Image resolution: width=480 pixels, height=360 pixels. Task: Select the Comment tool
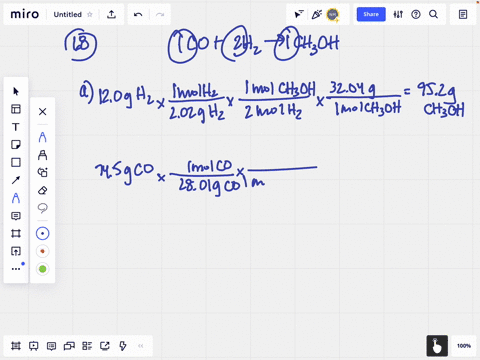(16, 216)
